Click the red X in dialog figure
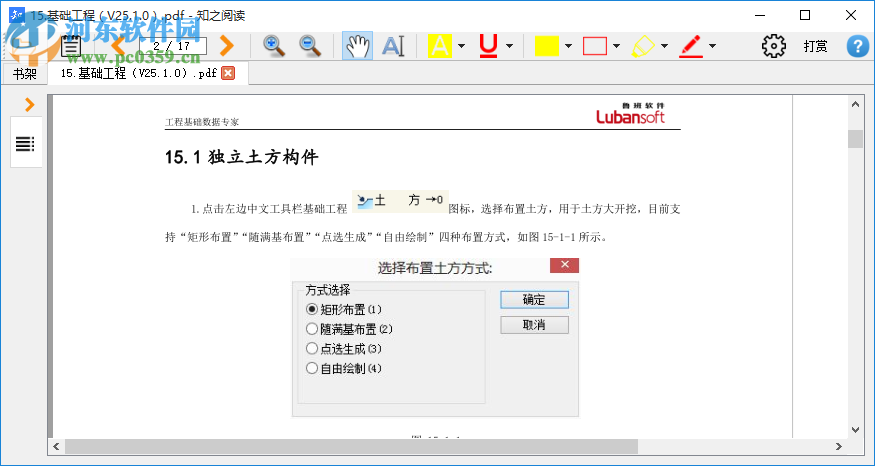Viewport: 875px width, 466px height. (x=564, y=265)
